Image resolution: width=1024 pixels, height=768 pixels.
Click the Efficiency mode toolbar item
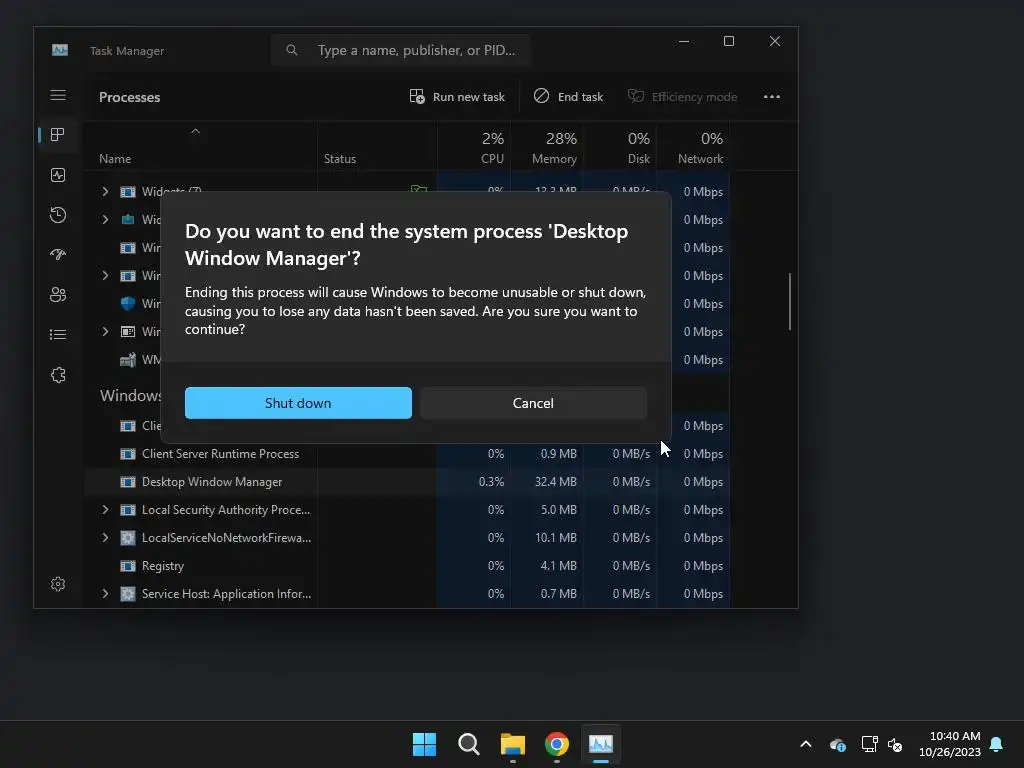682,97
